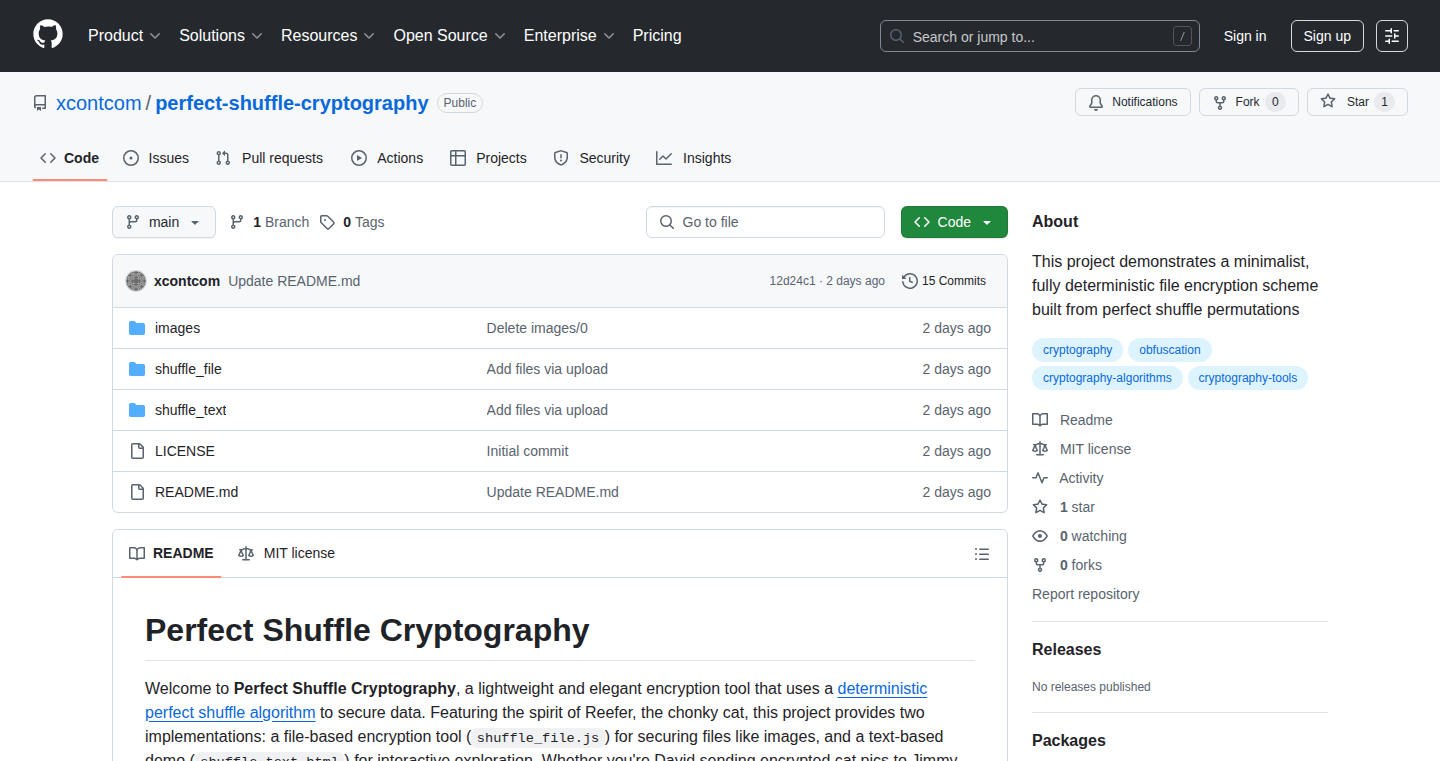Open the Actions tab

pos(387,158)
